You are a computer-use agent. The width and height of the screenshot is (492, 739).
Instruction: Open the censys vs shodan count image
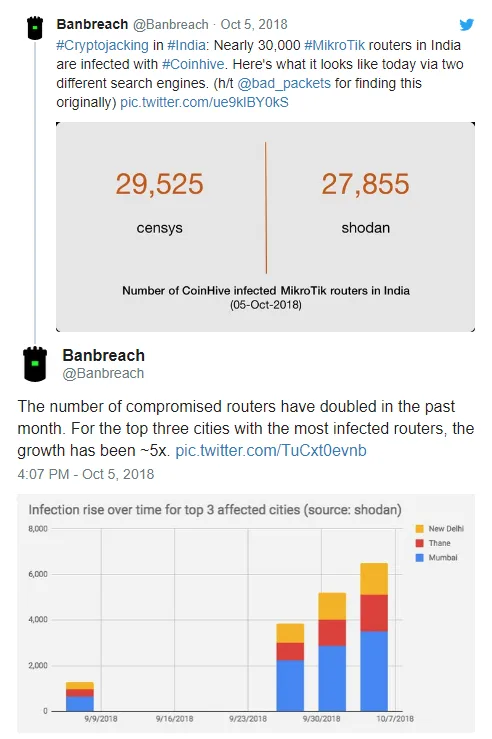265,227
